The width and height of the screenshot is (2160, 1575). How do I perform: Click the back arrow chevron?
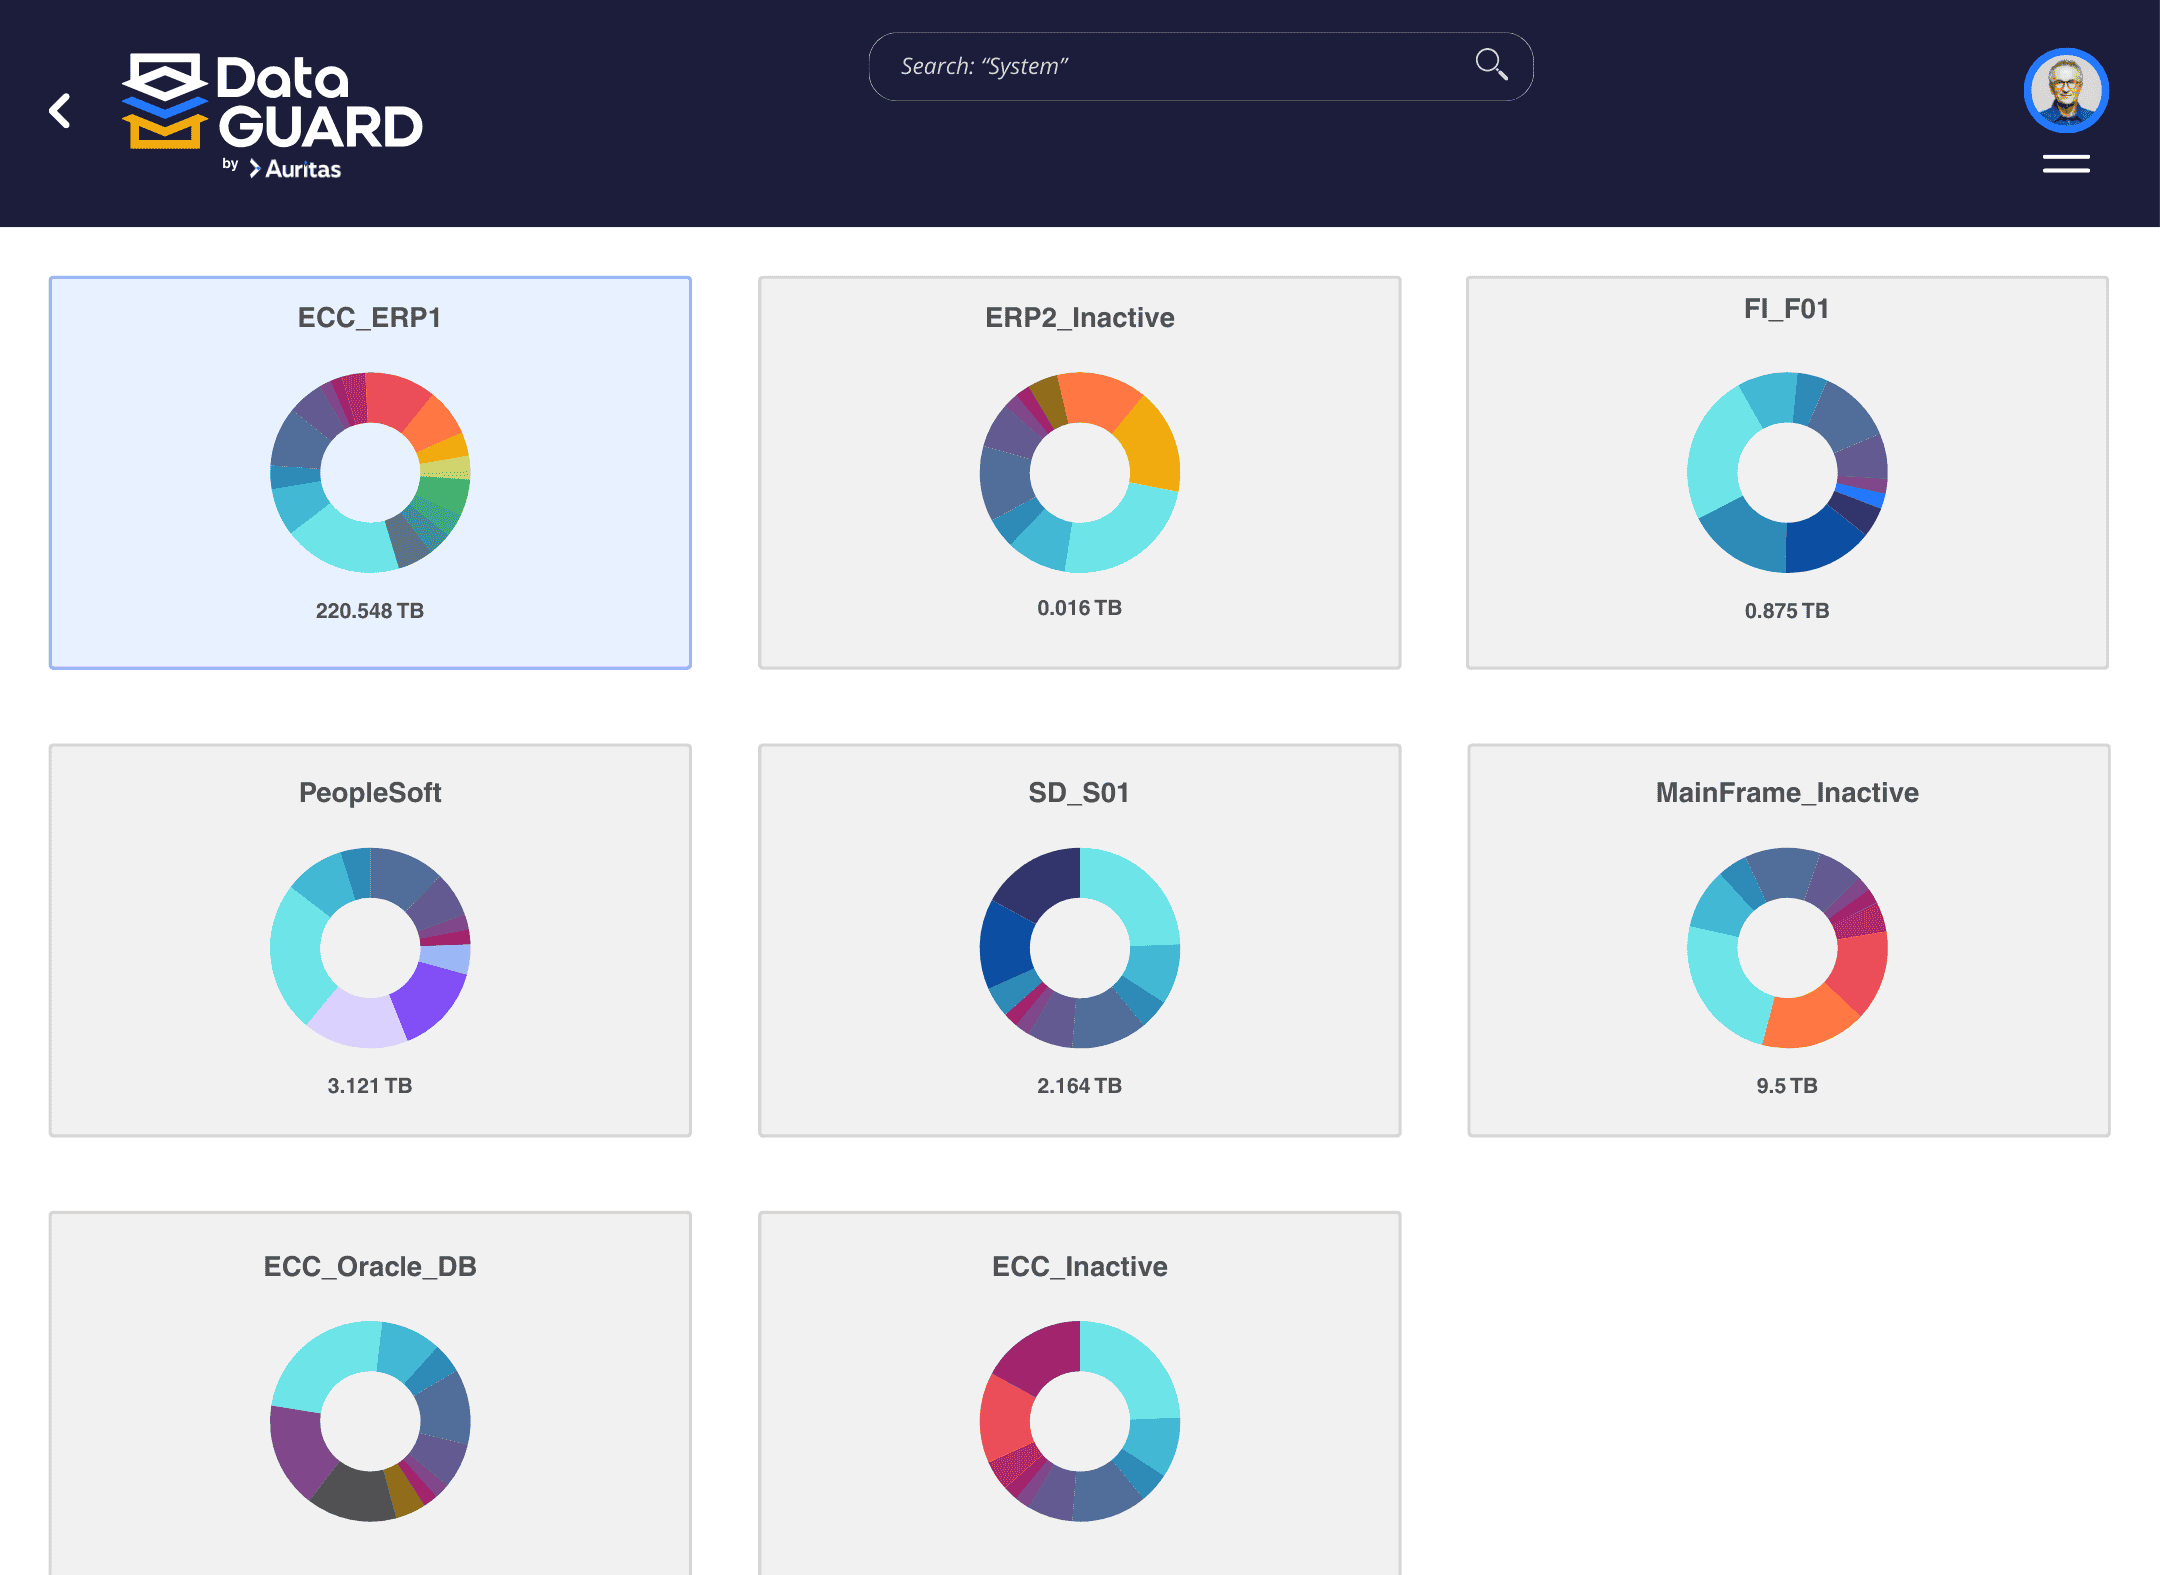point(60,110)
